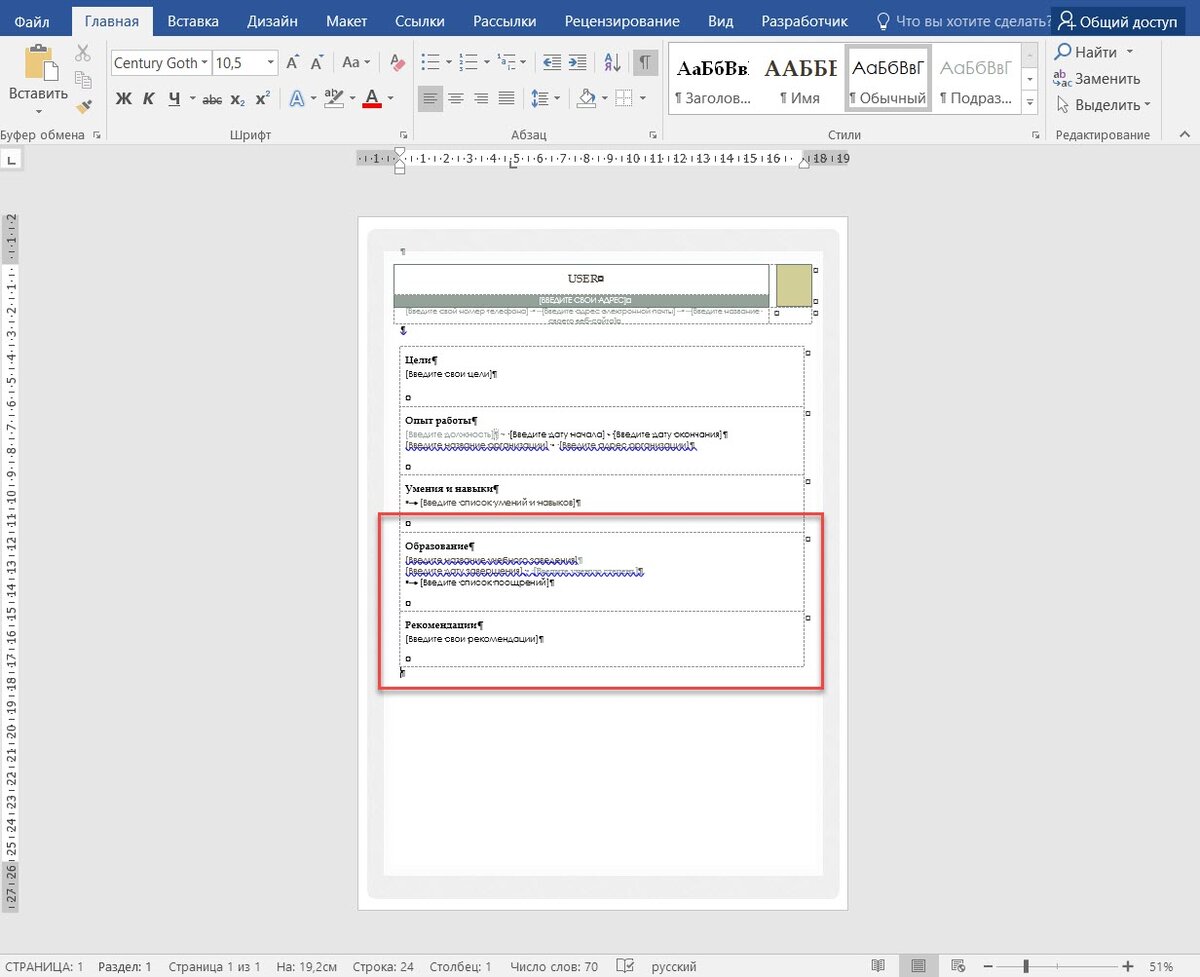Image resolution: width=1200 pixels, height=977 pixels.
Task: Apply strikethrough formatting
Action: [x=212, y=98]
